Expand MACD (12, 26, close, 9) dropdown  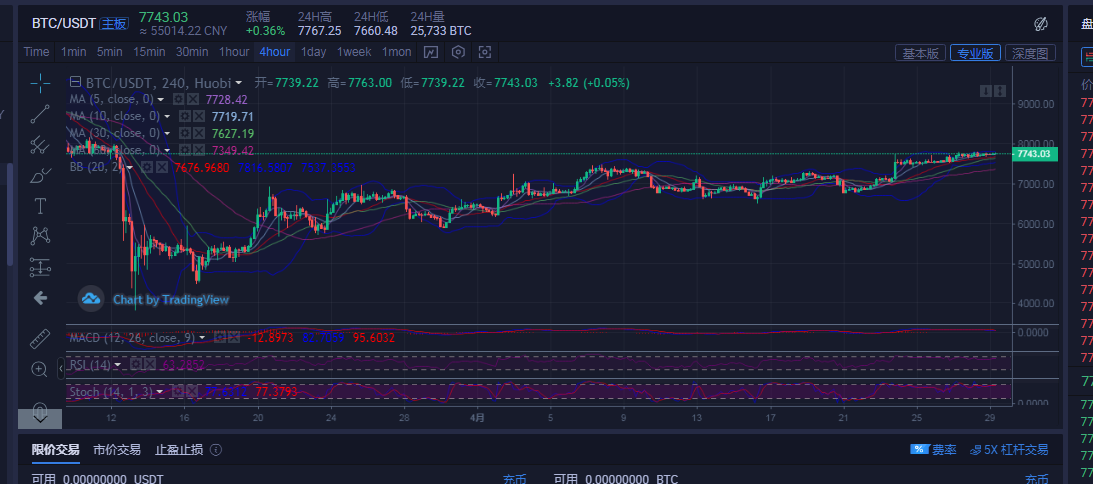202,338
